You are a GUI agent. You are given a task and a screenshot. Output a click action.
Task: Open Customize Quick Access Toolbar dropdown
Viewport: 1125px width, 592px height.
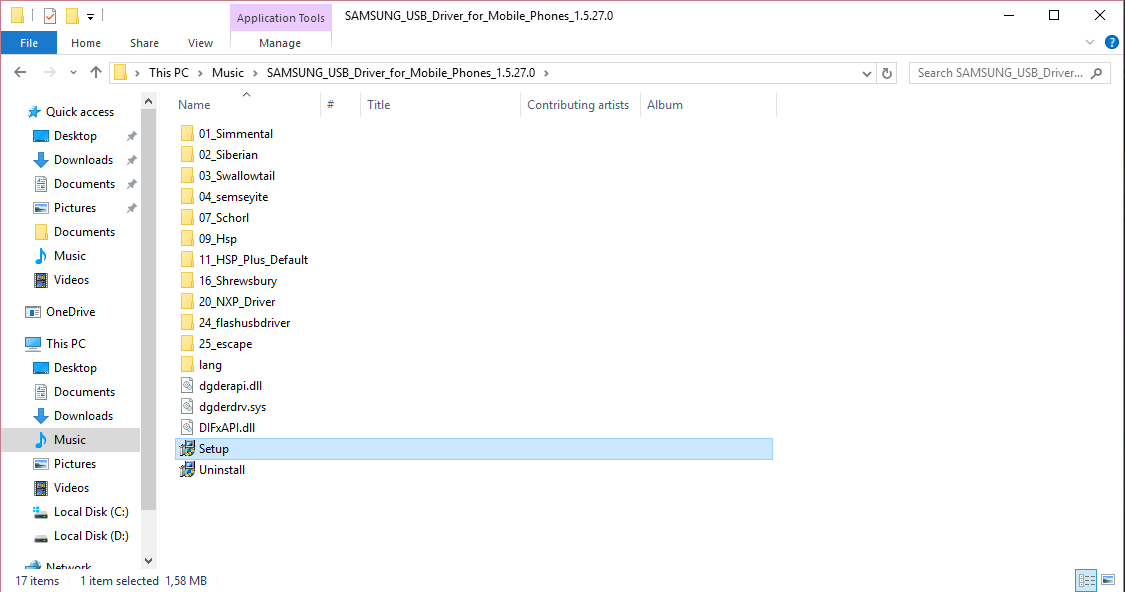click(x=90, y=17)
